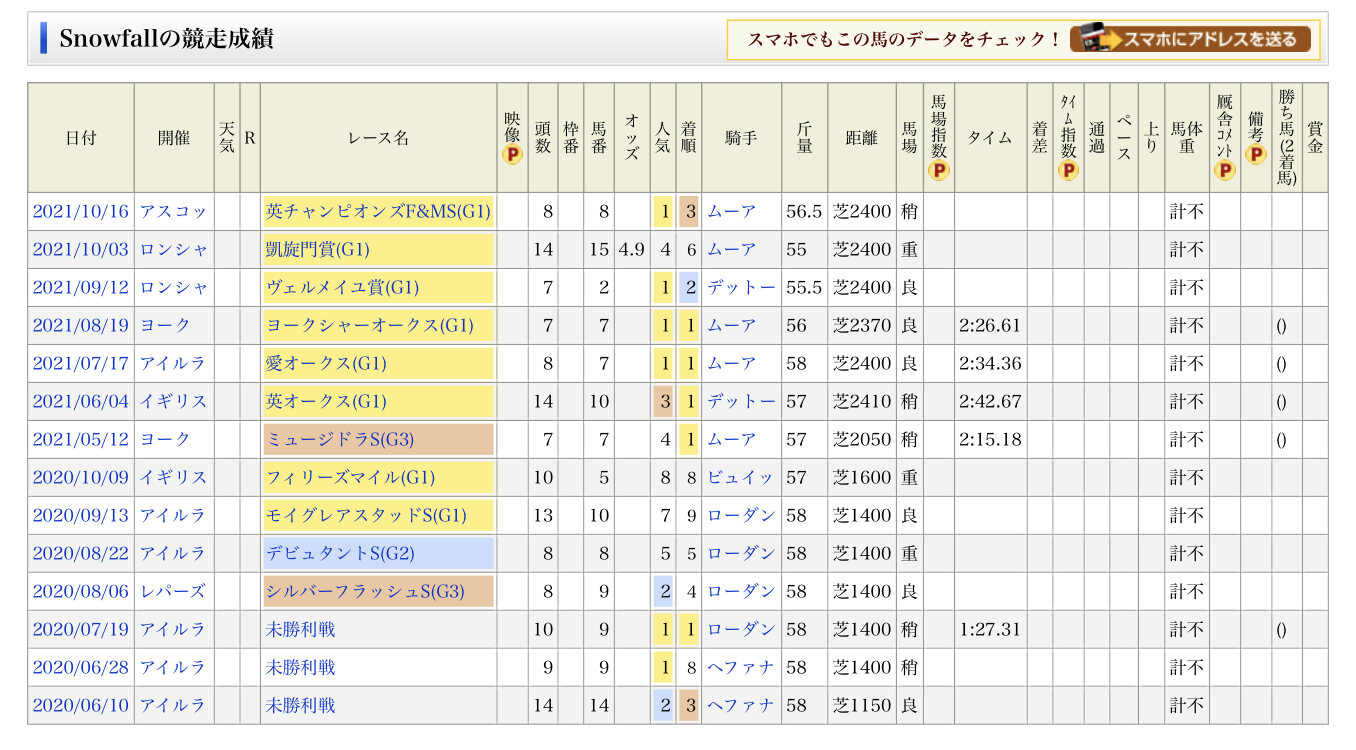Image resolution: width=1356 pixels, height=750 pixels.
Task: Open ヨークシャーオークス(G1) race link
Action: click(370, 326)
